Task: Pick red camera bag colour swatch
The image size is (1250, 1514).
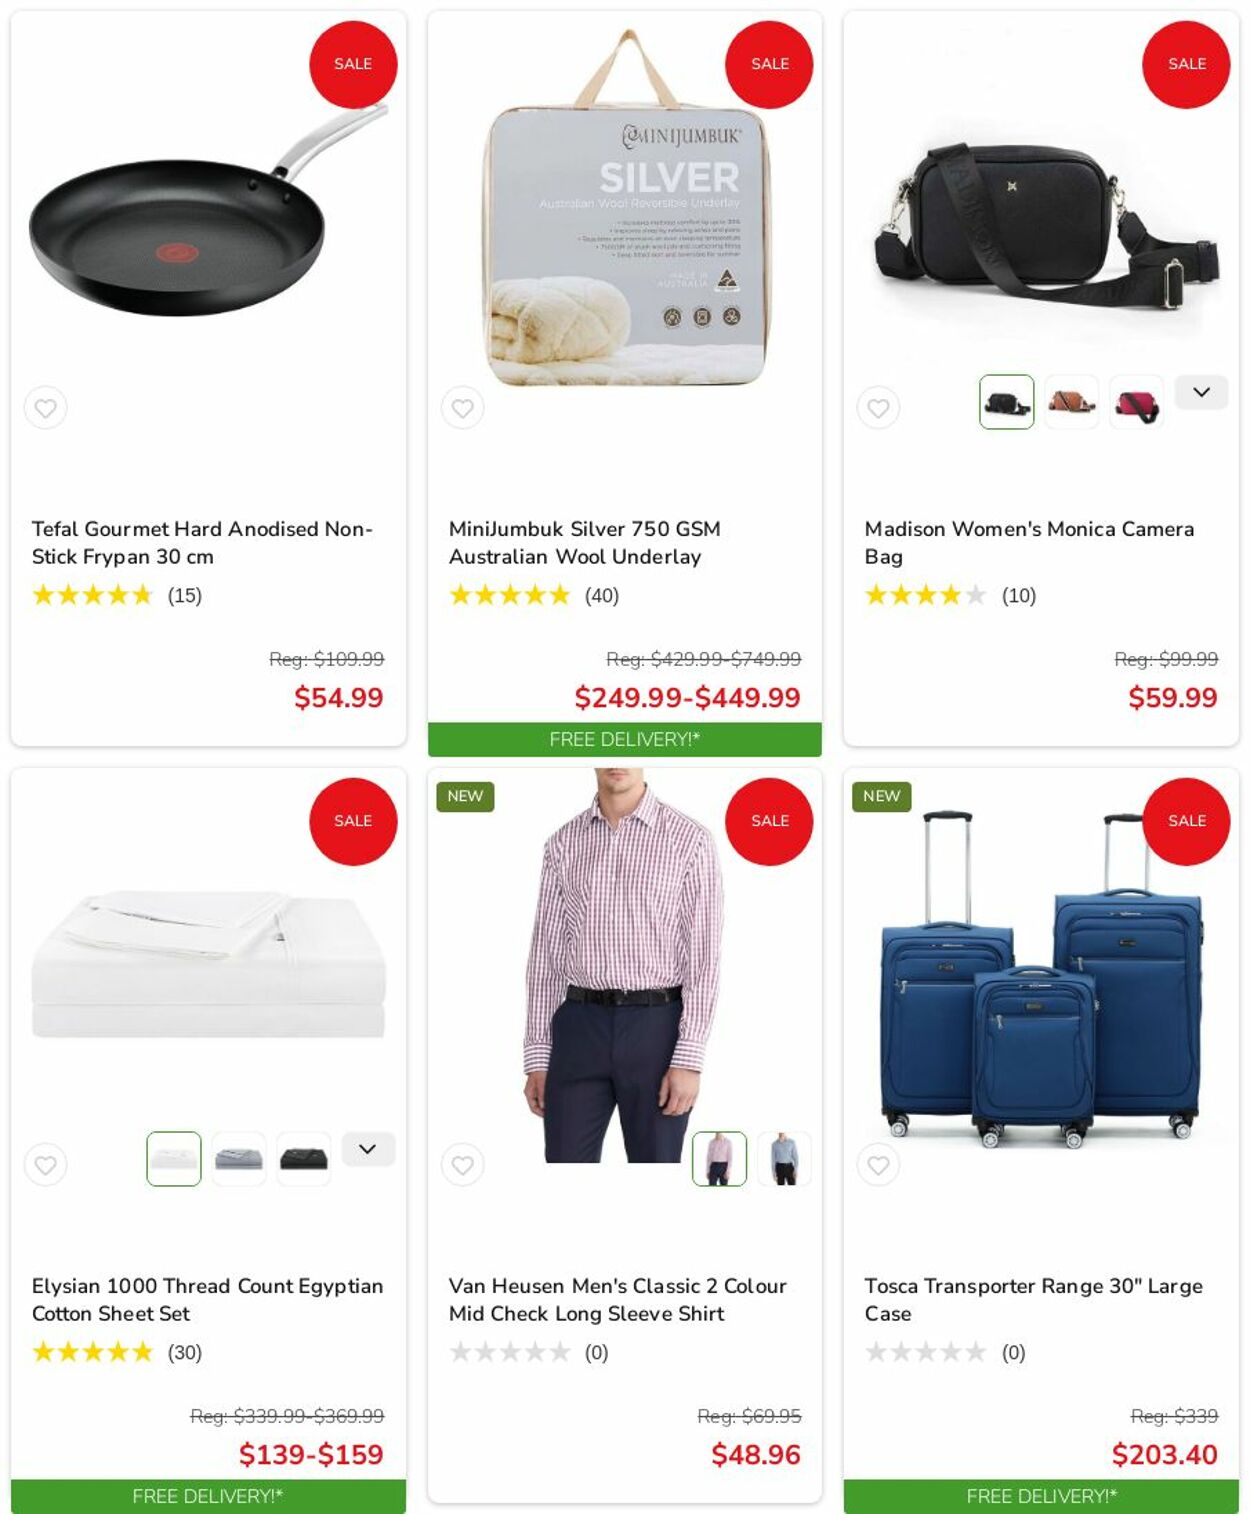Action: pyautogui.click(x=1136, y=402)
